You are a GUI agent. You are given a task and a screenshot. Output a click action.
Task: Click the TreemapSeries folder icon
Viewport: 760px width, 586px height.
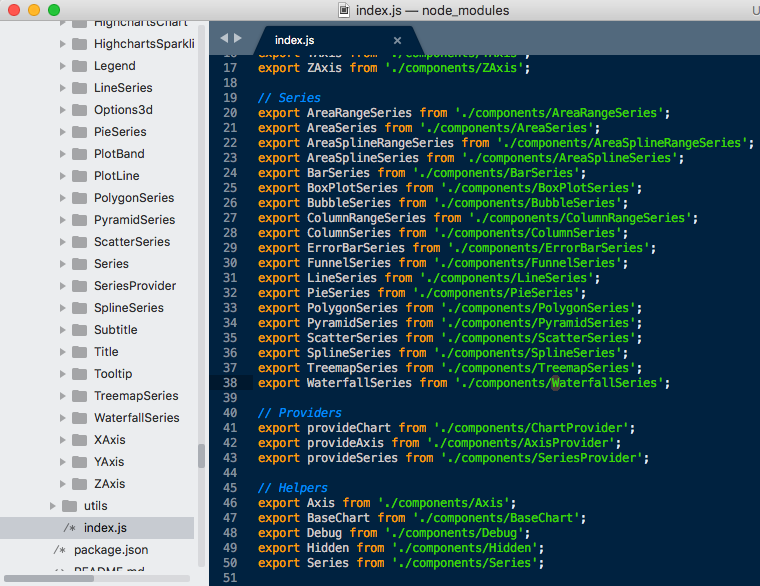(x=79, y=396)
